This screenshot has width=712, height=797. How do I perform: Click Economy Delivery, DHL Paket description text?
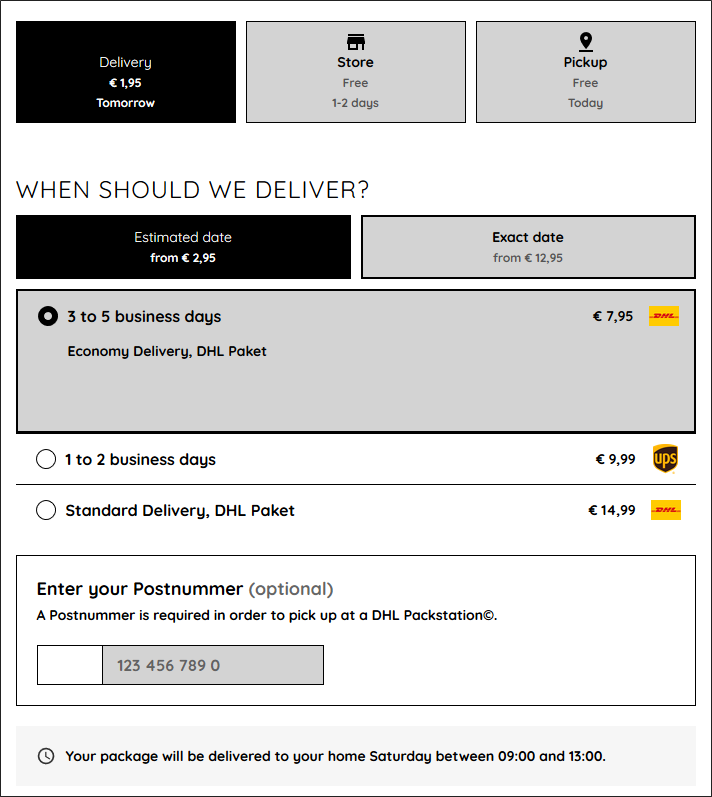(x=167, y=351)
